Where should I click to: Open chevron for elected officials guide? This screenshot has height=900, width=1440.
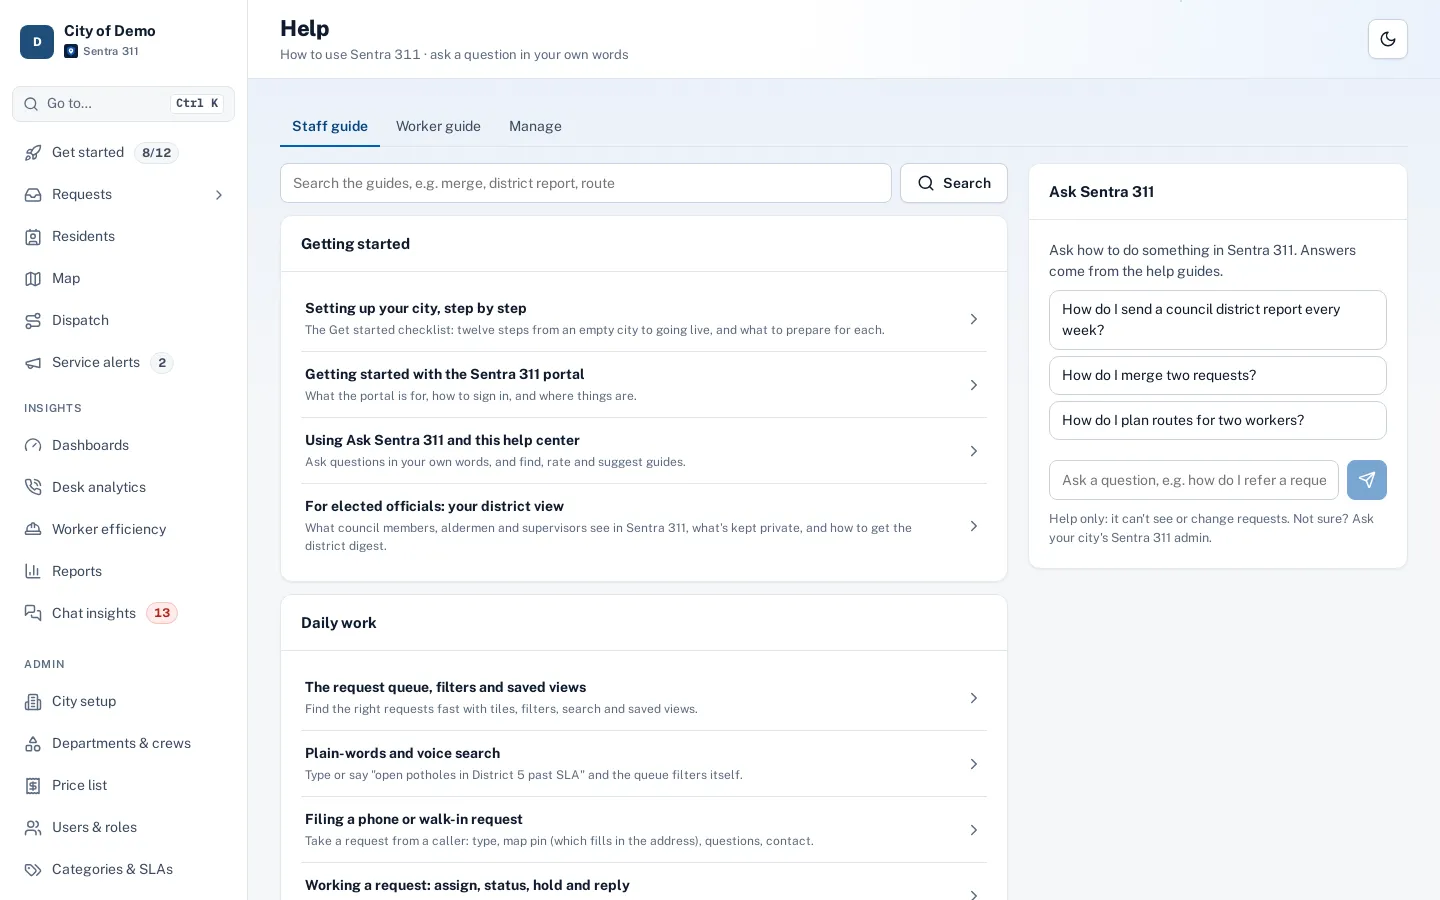point(974,526)
